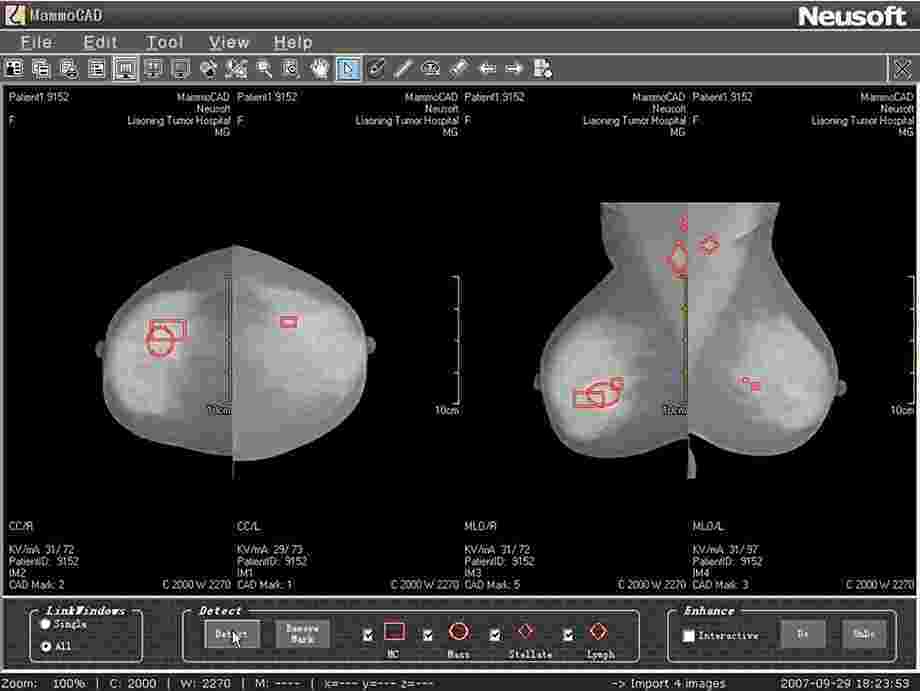Toggle the MC rectangle marker checkbox
The width and height of the screenshot is (920, 691).
pos(368,634)
